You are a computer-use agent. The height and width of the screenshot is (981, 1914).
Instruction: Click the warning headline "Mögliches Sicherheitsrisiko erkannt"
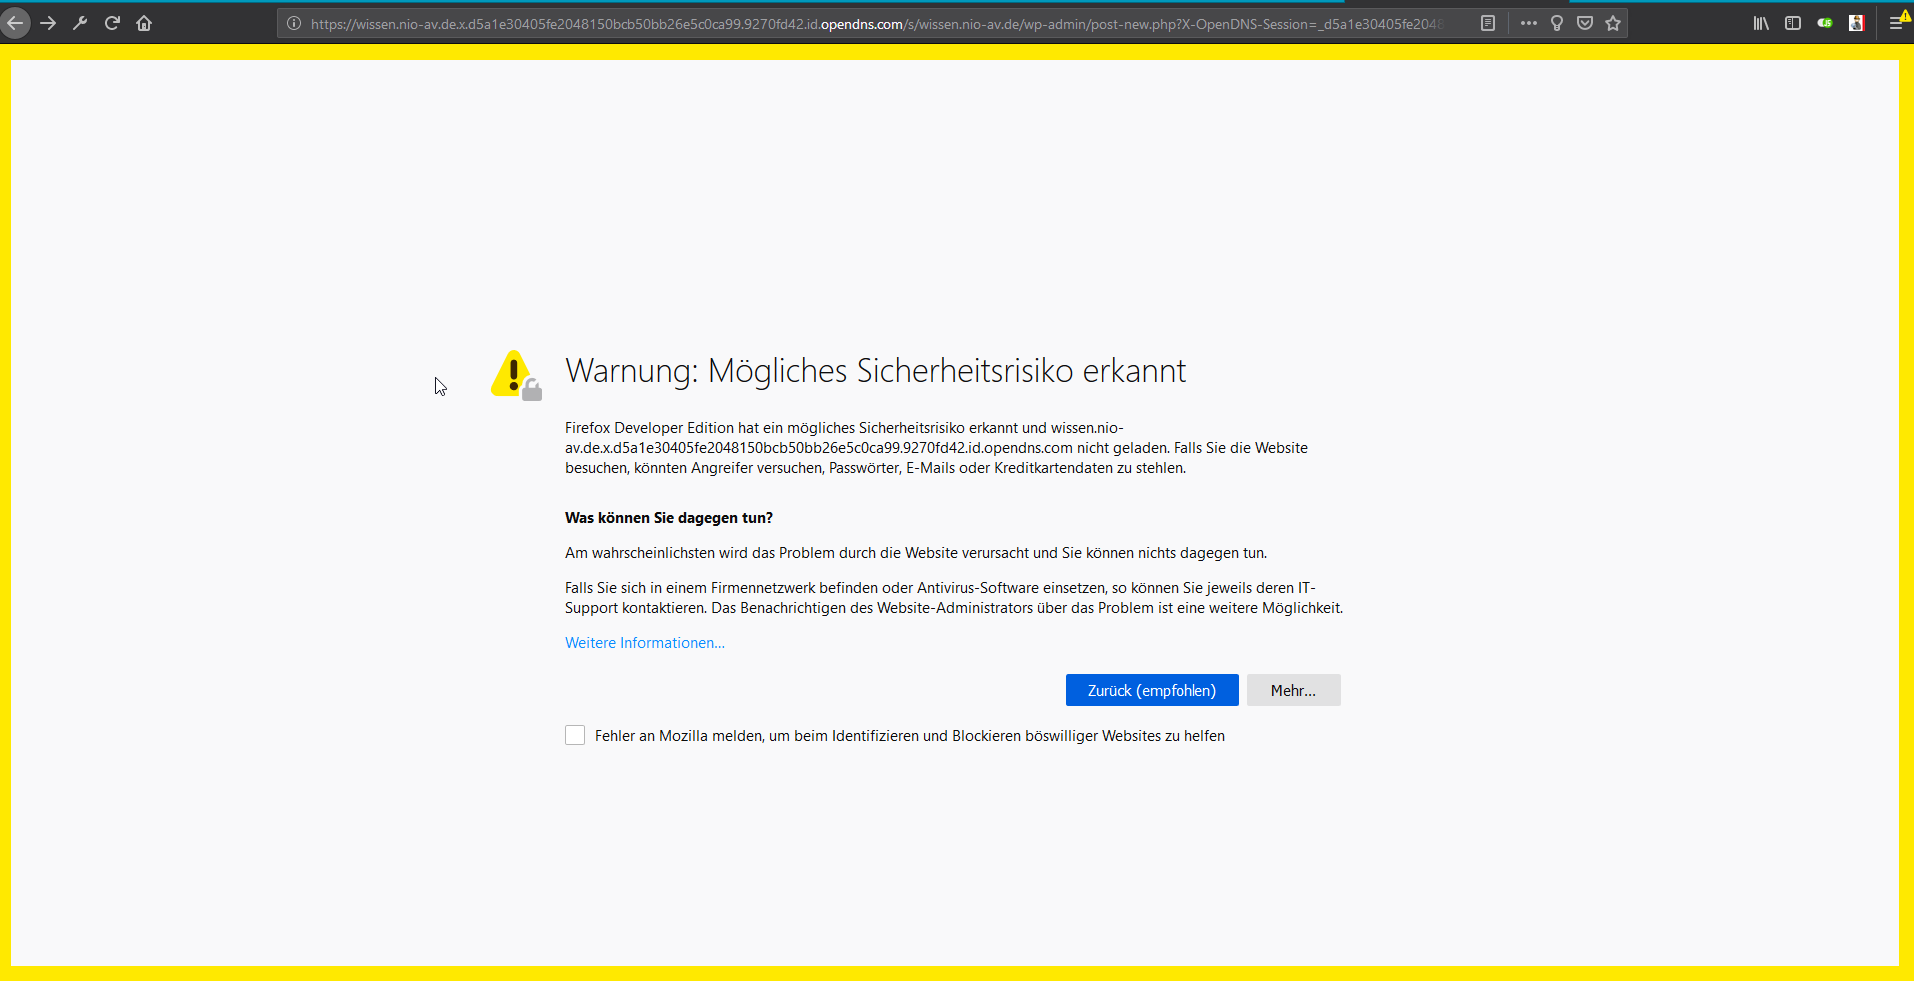pyautogui.click(x=947, y=371)
